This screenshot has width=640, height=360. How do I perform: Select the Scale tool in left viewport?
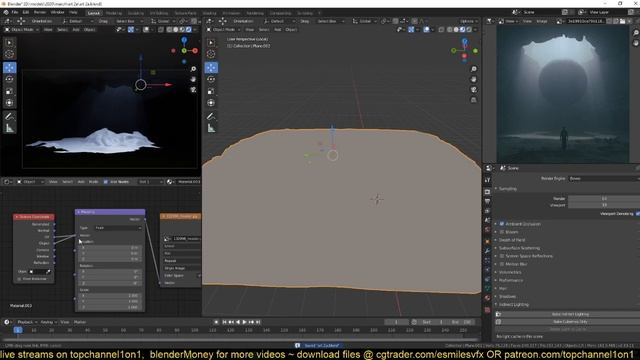tap(9, 91)
